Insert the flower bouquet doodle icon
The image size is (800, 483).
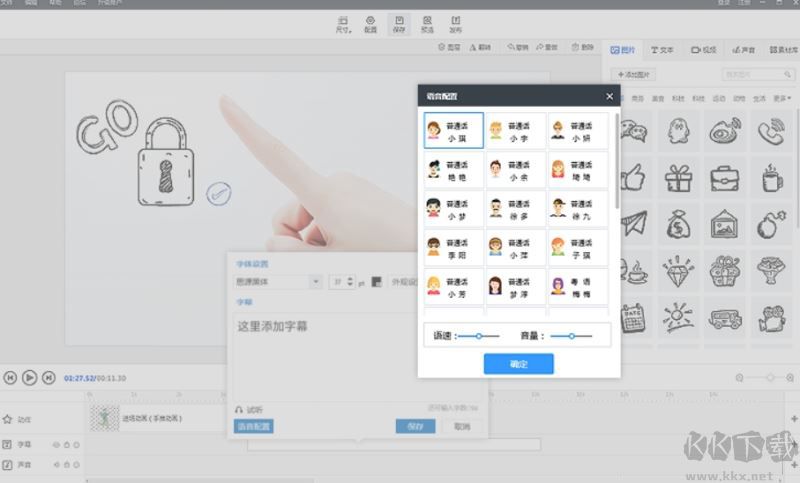click(x=771, y=271)
